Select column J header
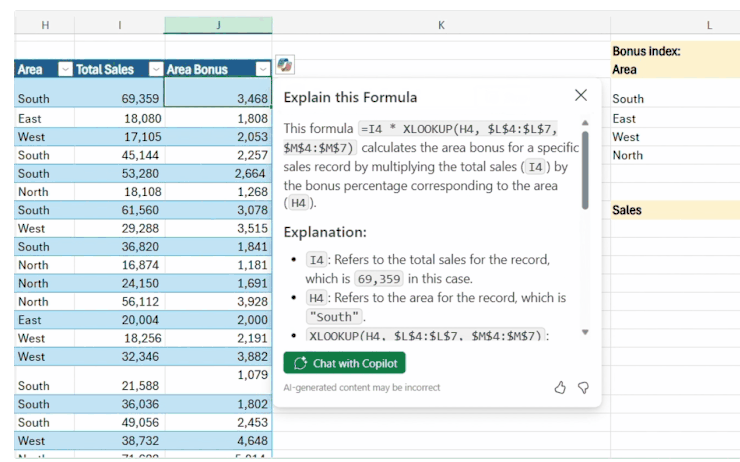740x462 pixels. point(219,25)
